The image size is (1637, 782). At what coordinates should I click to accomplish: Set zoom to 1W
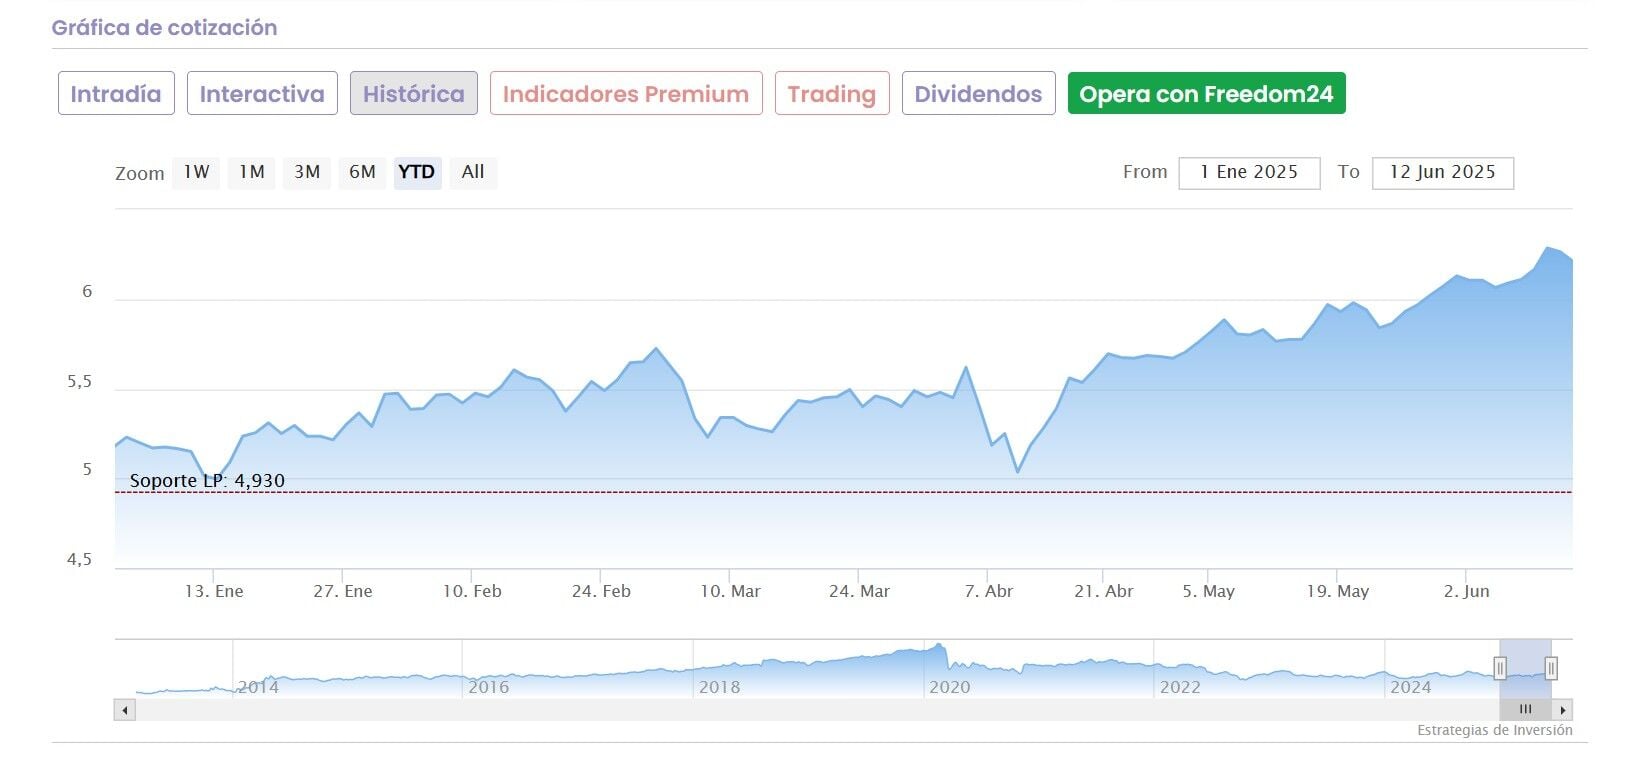point(196,172)
